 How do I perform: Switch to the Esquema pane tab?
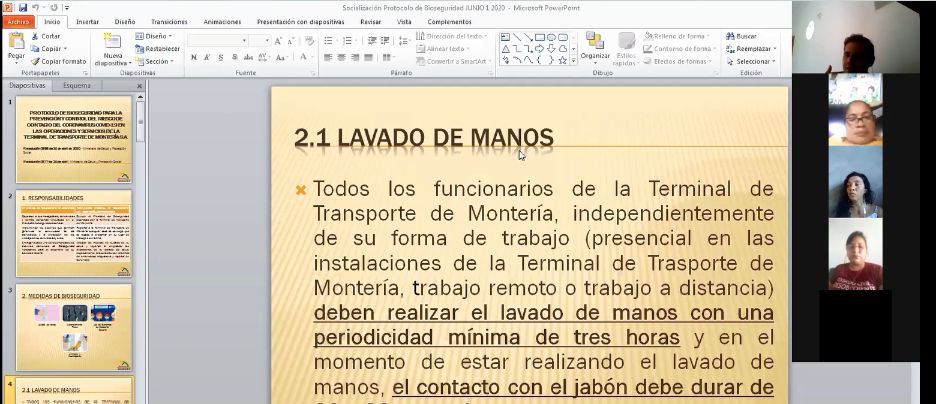[77, 85]
